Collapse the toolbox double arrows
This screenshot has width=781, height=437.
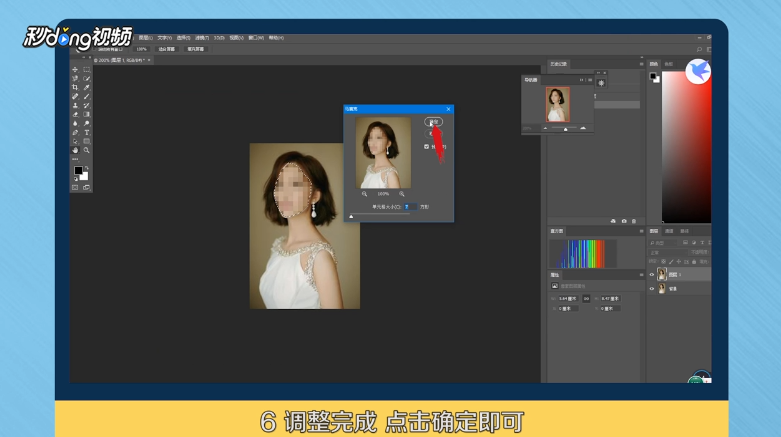tap(83, 57)
